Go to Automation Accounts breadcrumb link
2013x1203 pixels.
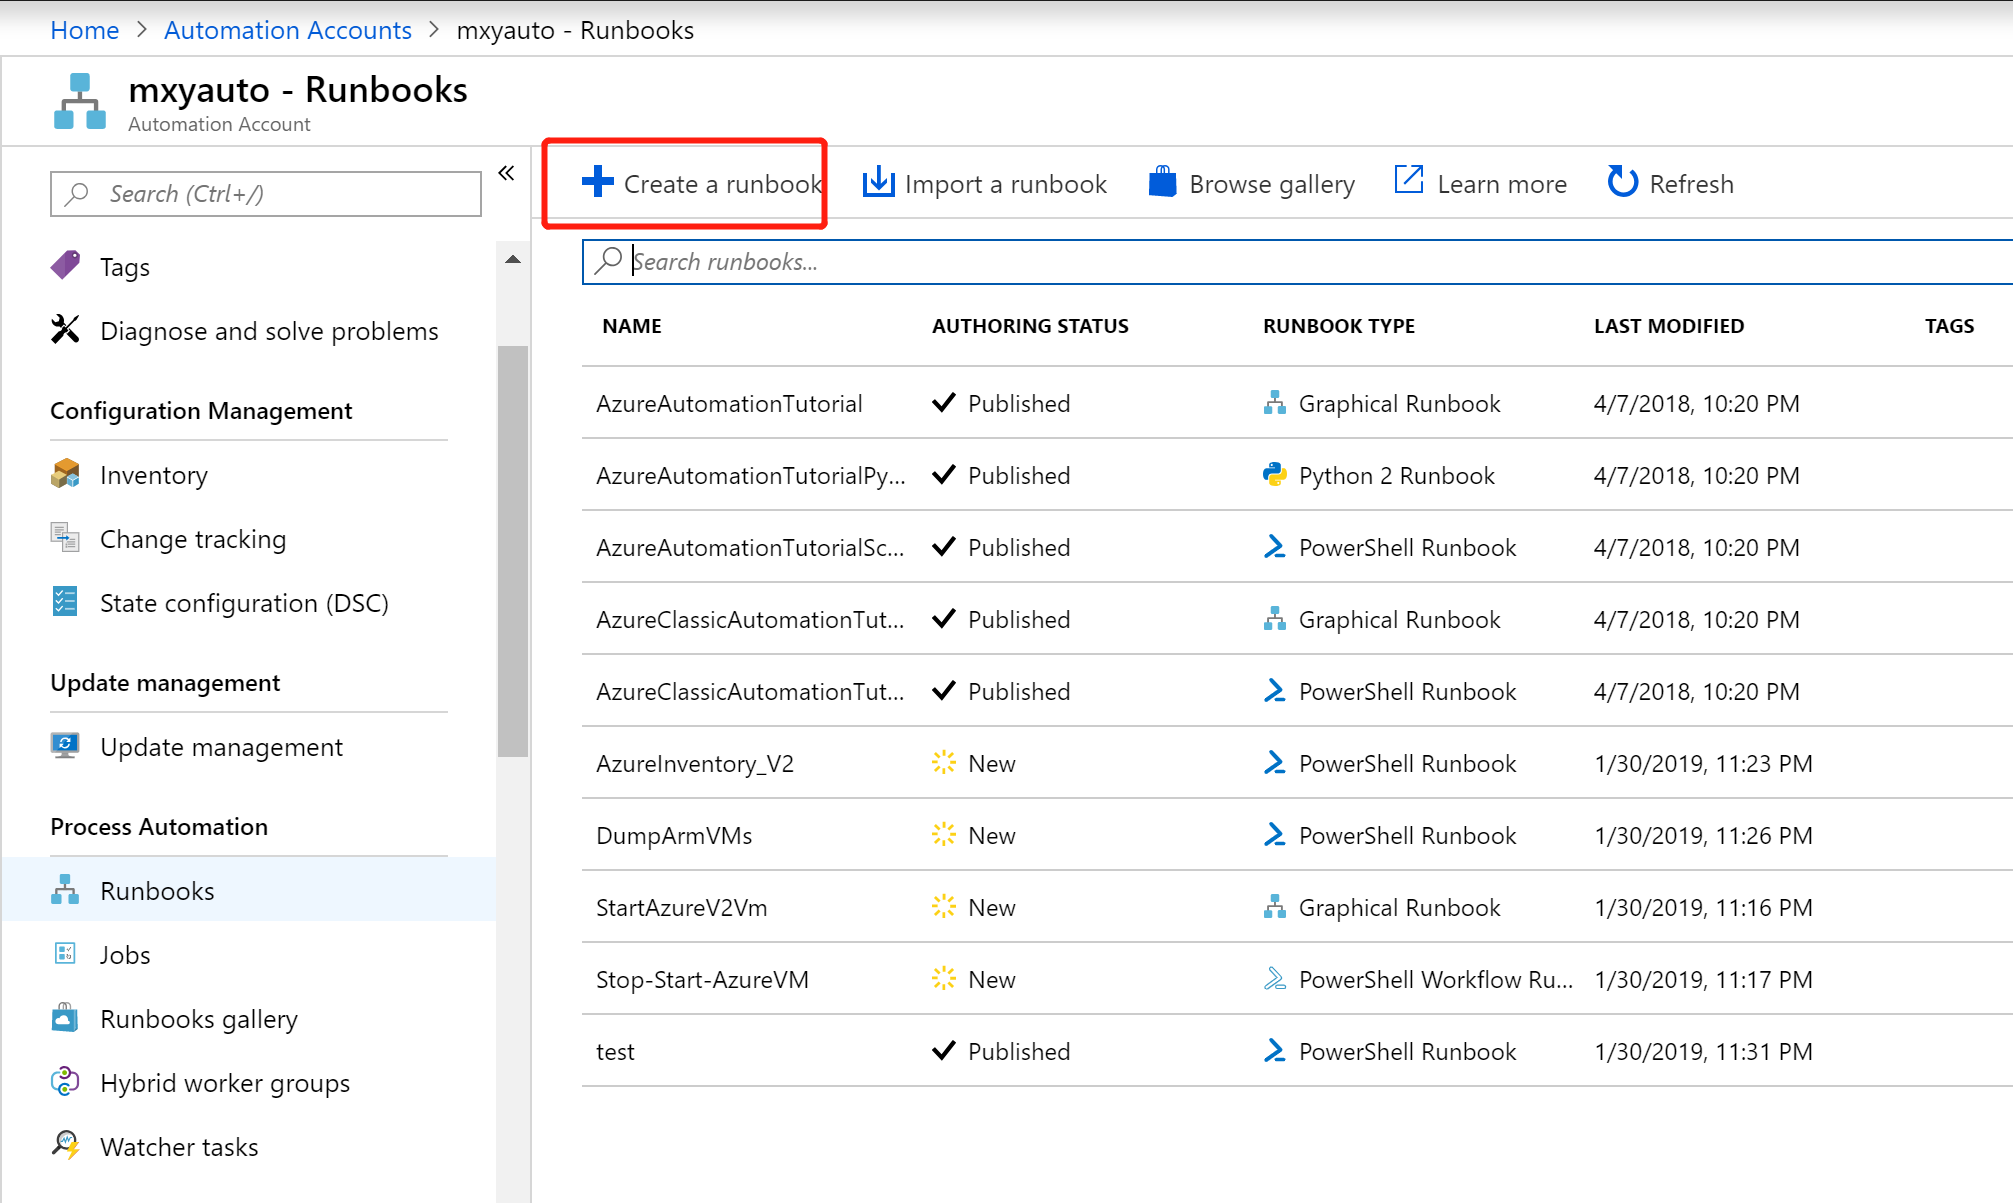(x=288, y=30)
